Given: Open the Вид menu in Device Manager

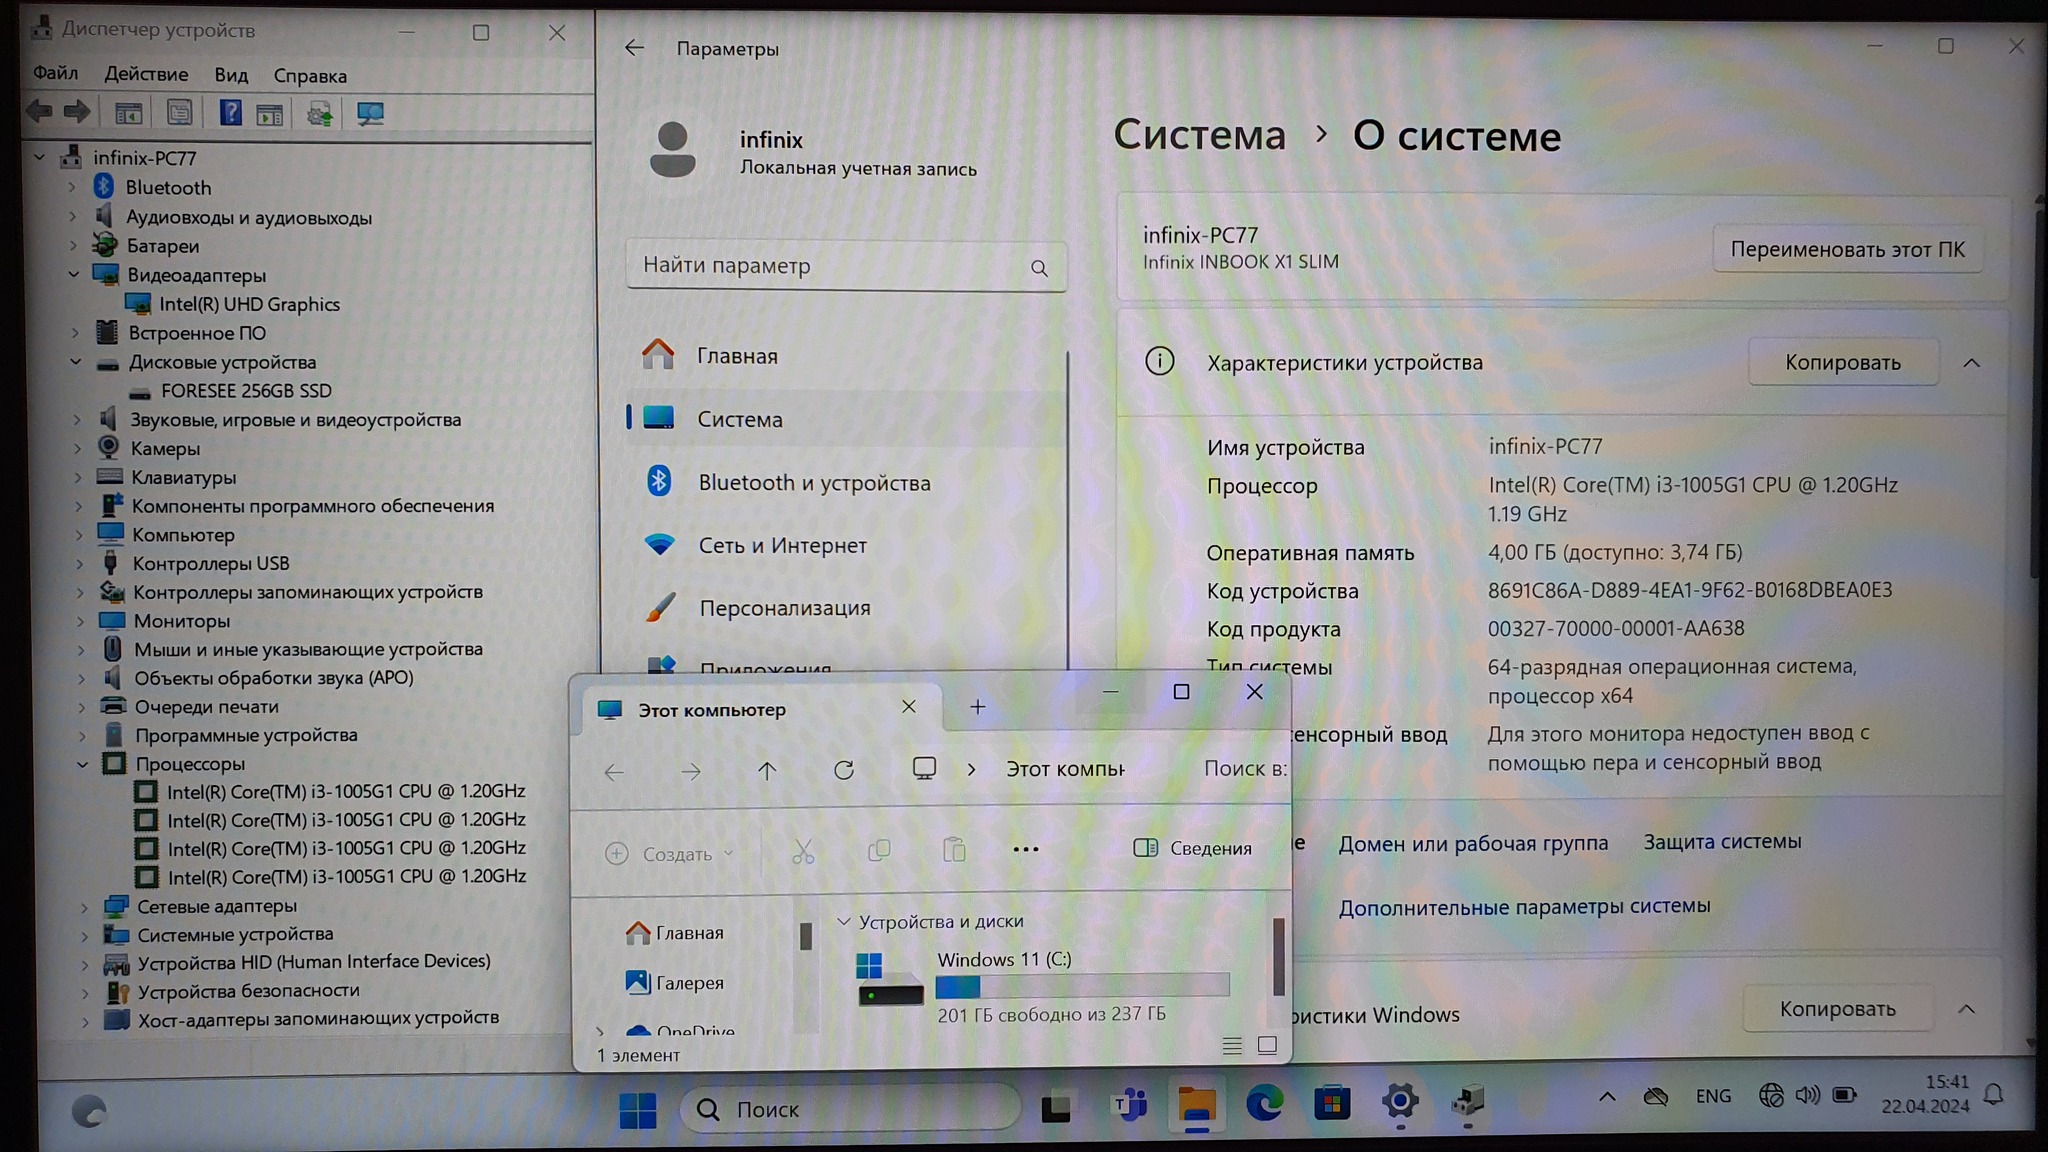Looking at the screenshot, I should pyautogui.click(x=231, y=75).
